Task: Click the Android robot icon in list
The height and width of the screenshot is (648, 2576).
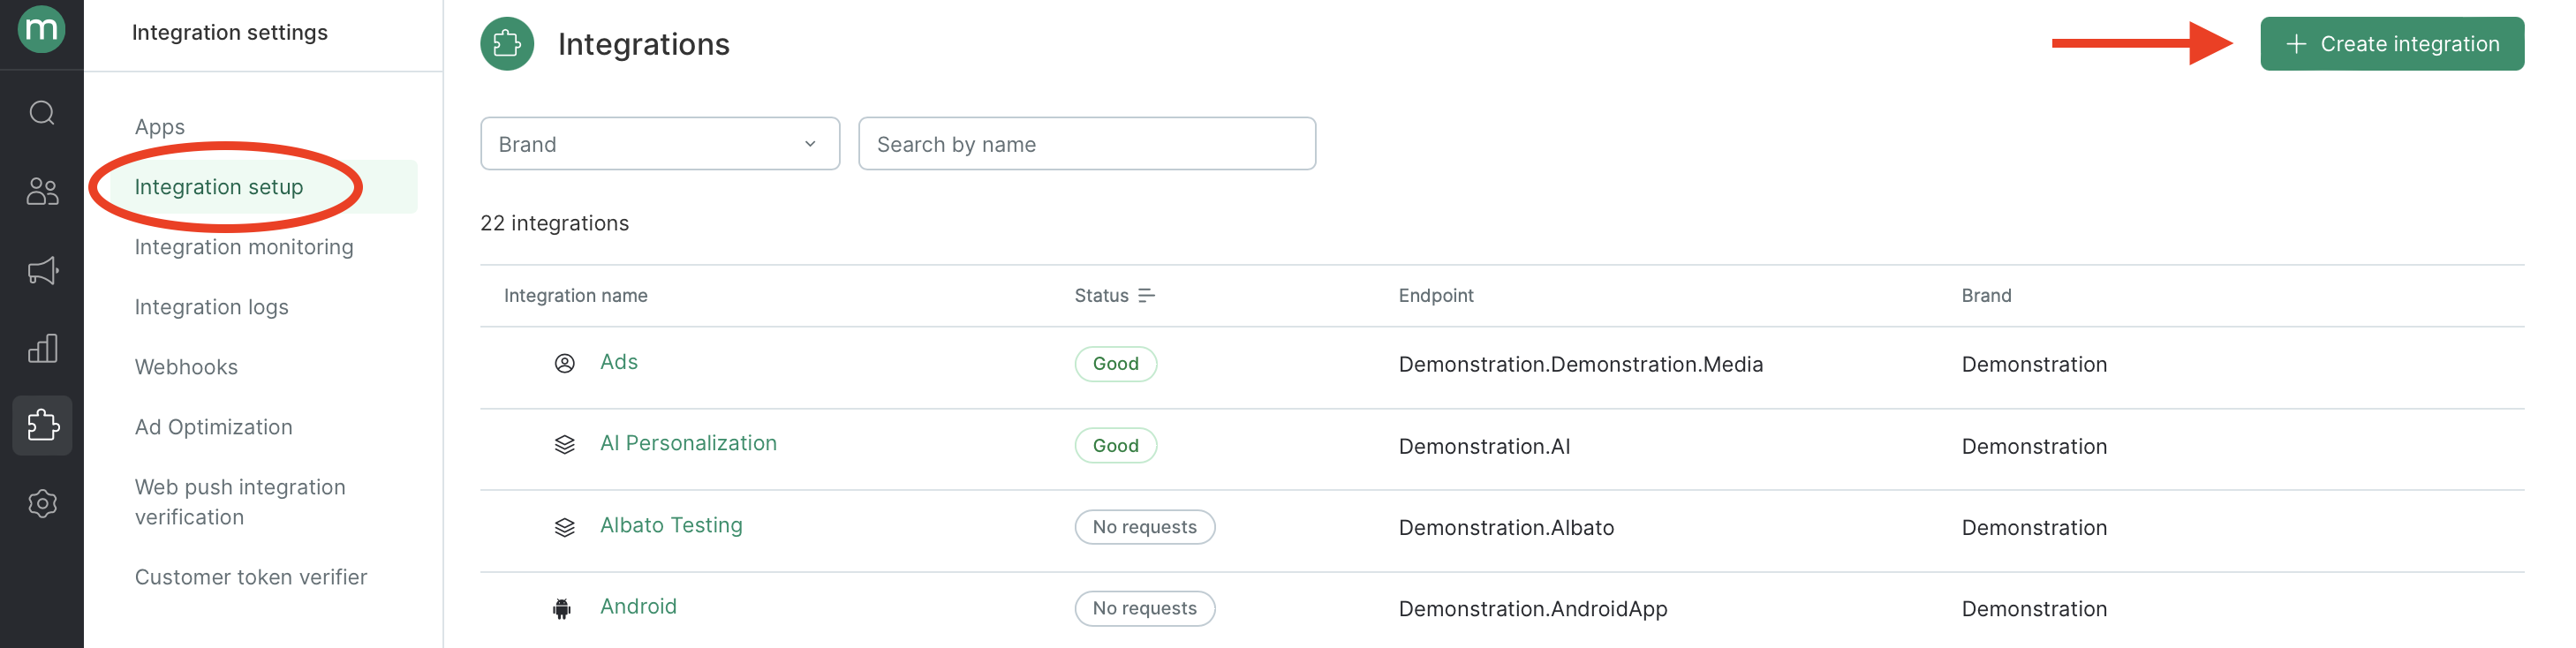Action: [562, 608]
